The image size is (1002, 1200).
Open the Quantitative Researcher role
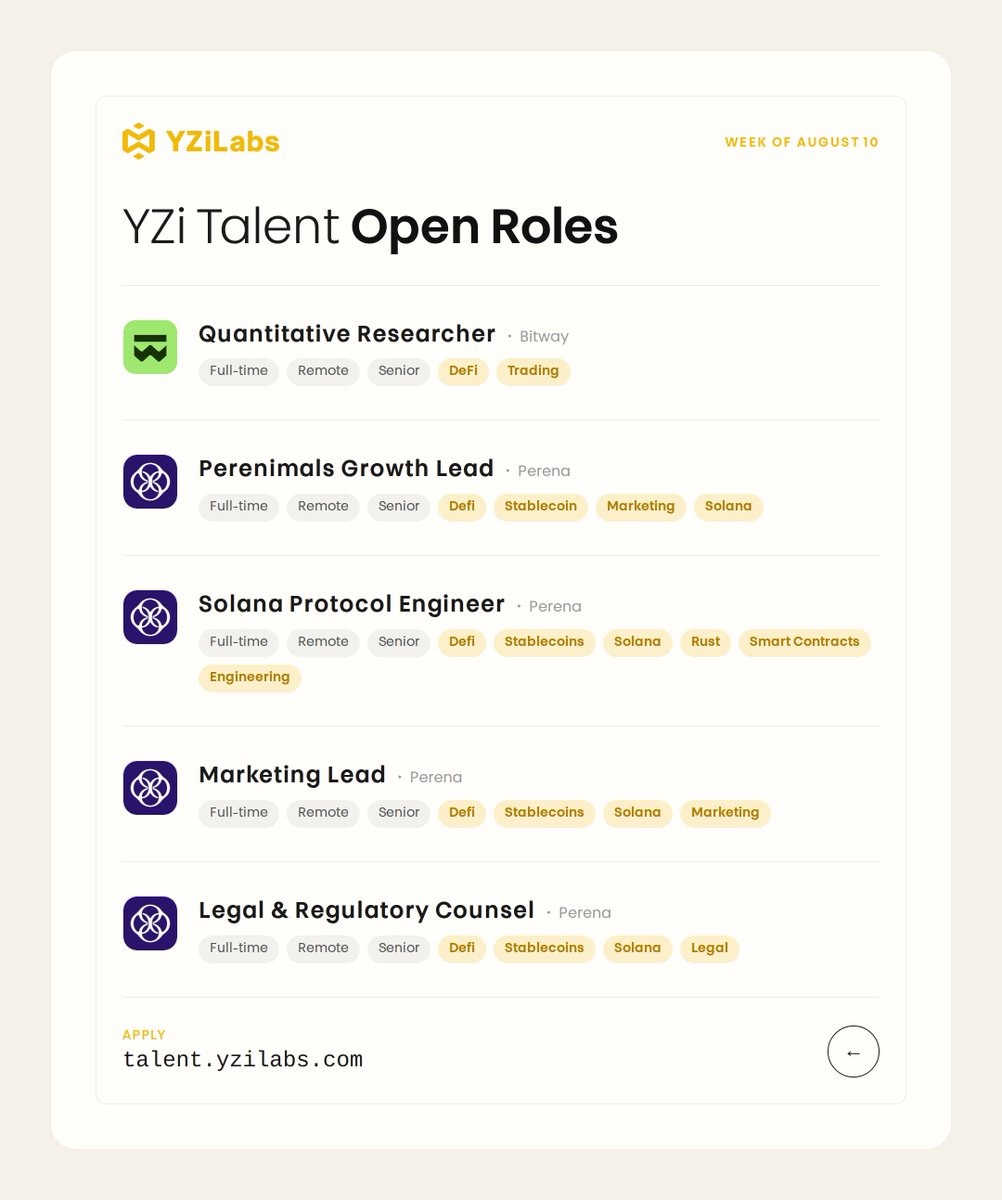(347, 334)
